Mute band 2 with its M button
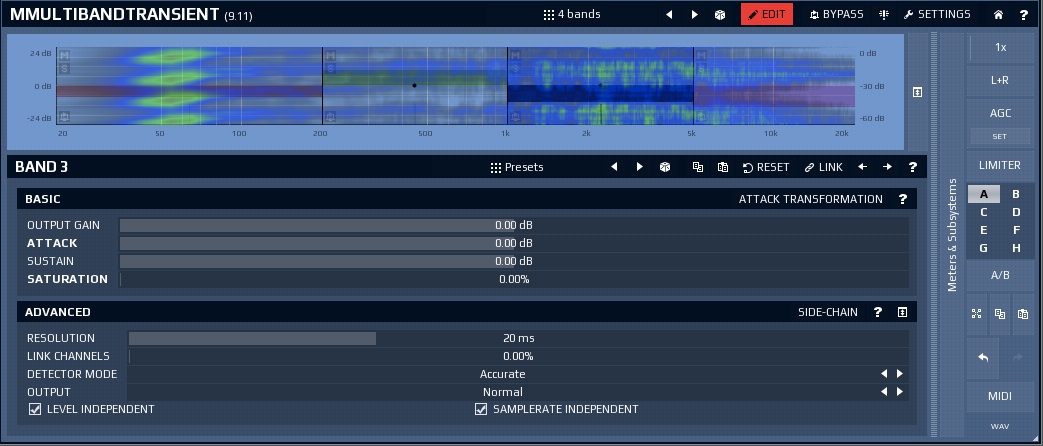 click(x=331, y=55)
